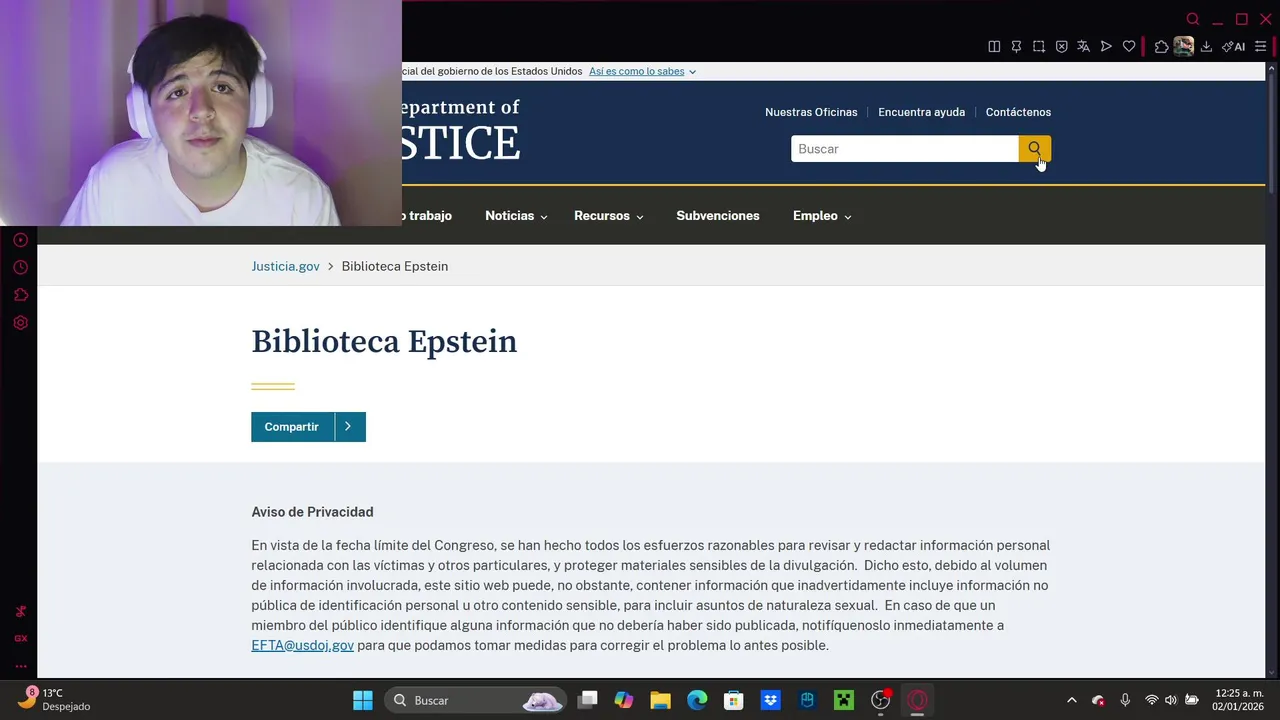Open Encuentra ayuda link

[x=921, y=112]
